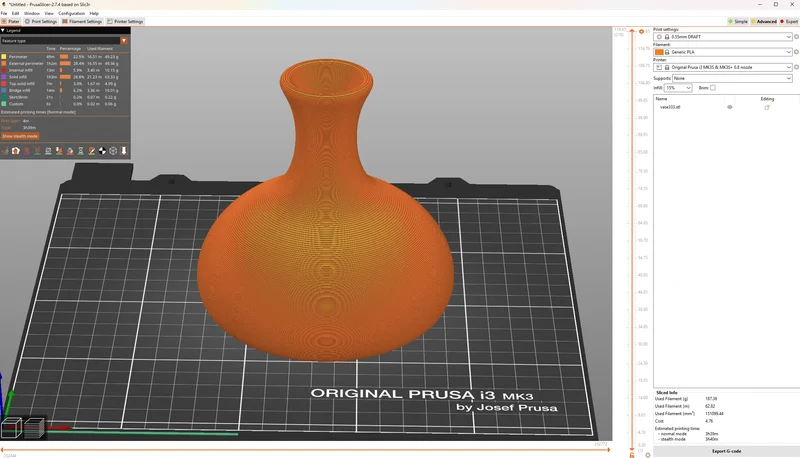
Task: Click the add color change marker on vertical slider
Action: (x=641, y=32)
